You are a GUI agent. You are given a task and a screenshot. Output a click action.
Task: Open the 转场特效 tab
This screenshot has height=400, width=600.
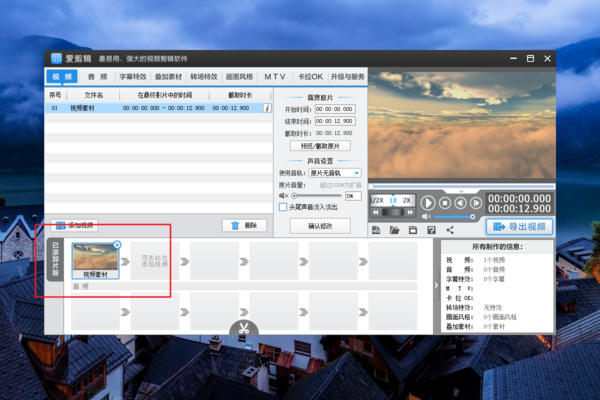[204, 77]
